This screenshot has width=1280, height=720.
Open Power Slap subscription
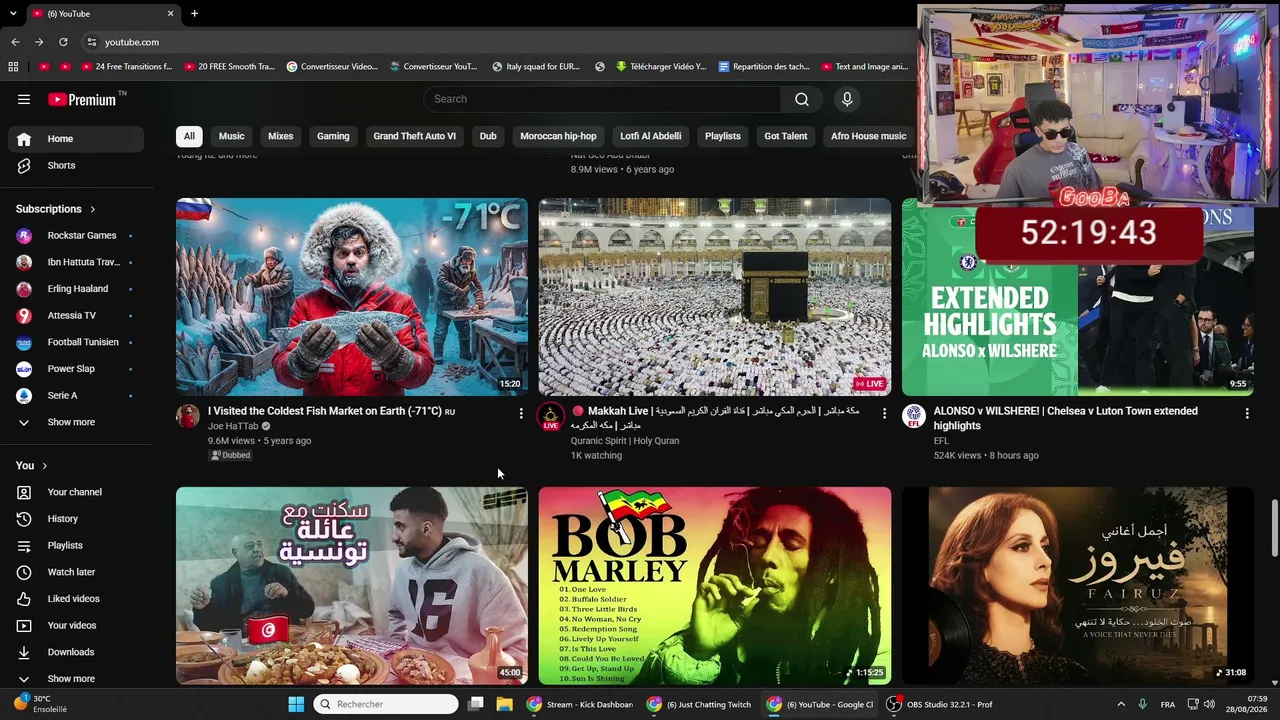coord(76,369)
